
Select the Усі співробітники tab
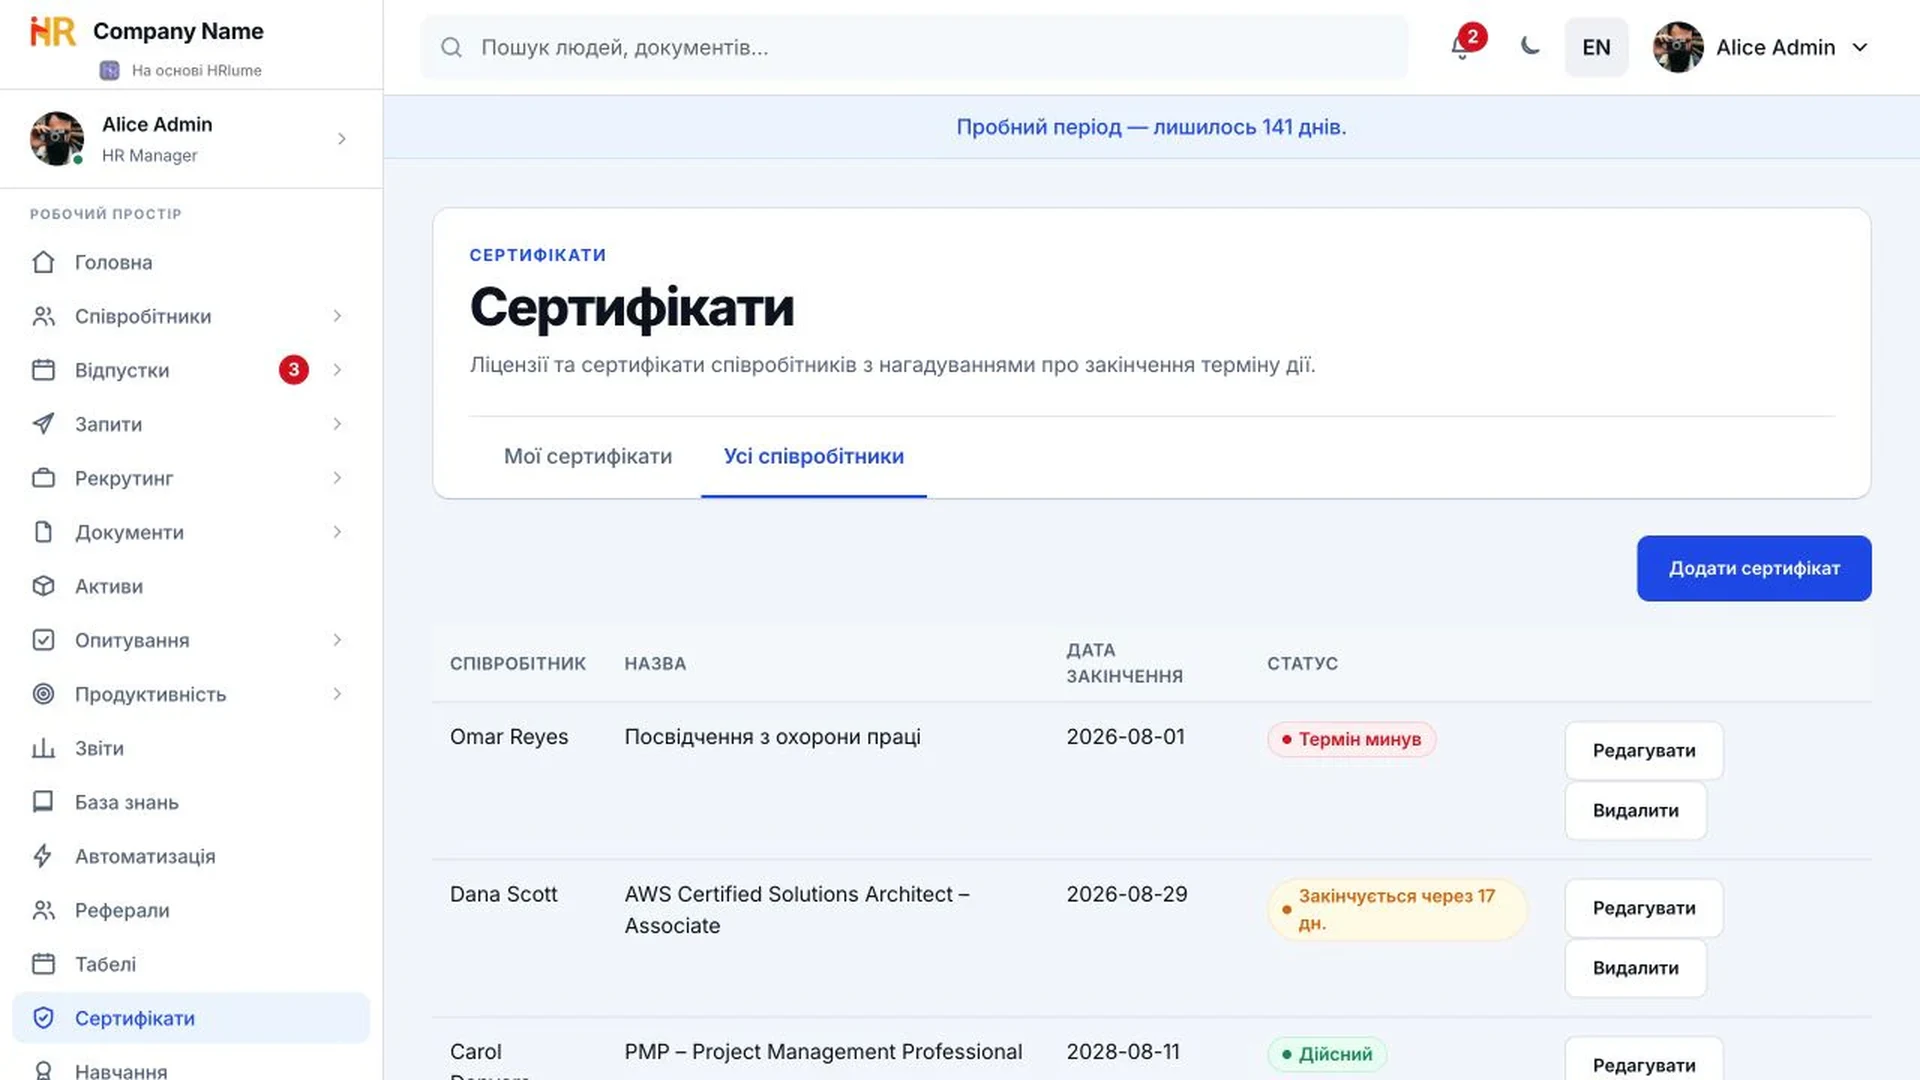(x=814, y=456)
